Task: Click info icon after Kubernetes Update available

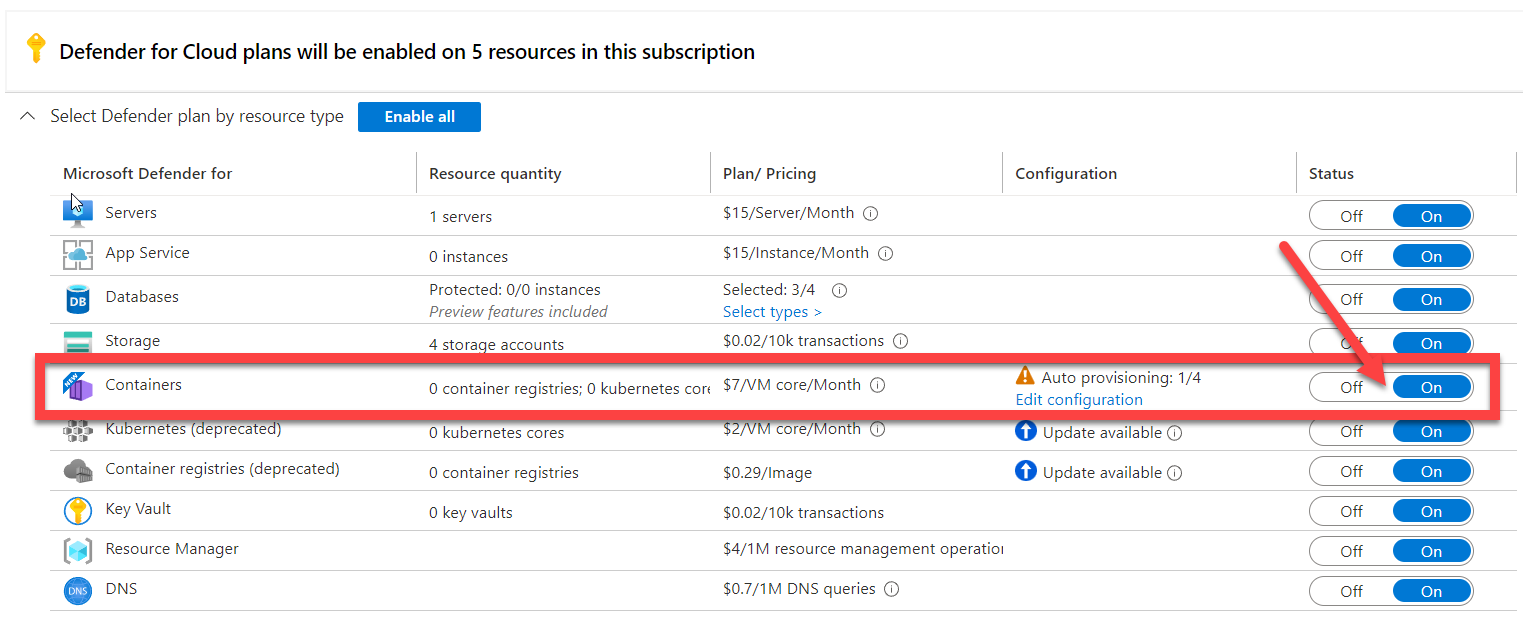Action: click(1175, 433)
